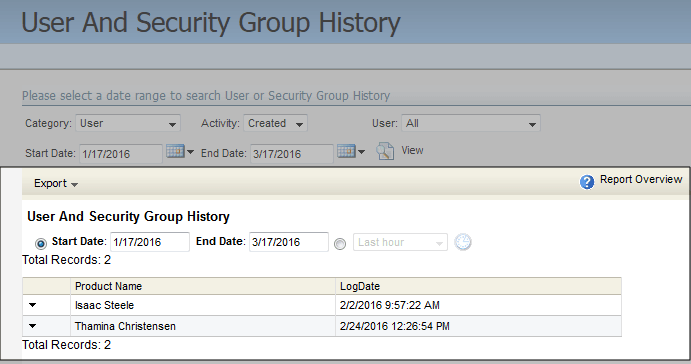
Task: Click report Start Date input 1/17/2016
Action: point(150,242)
